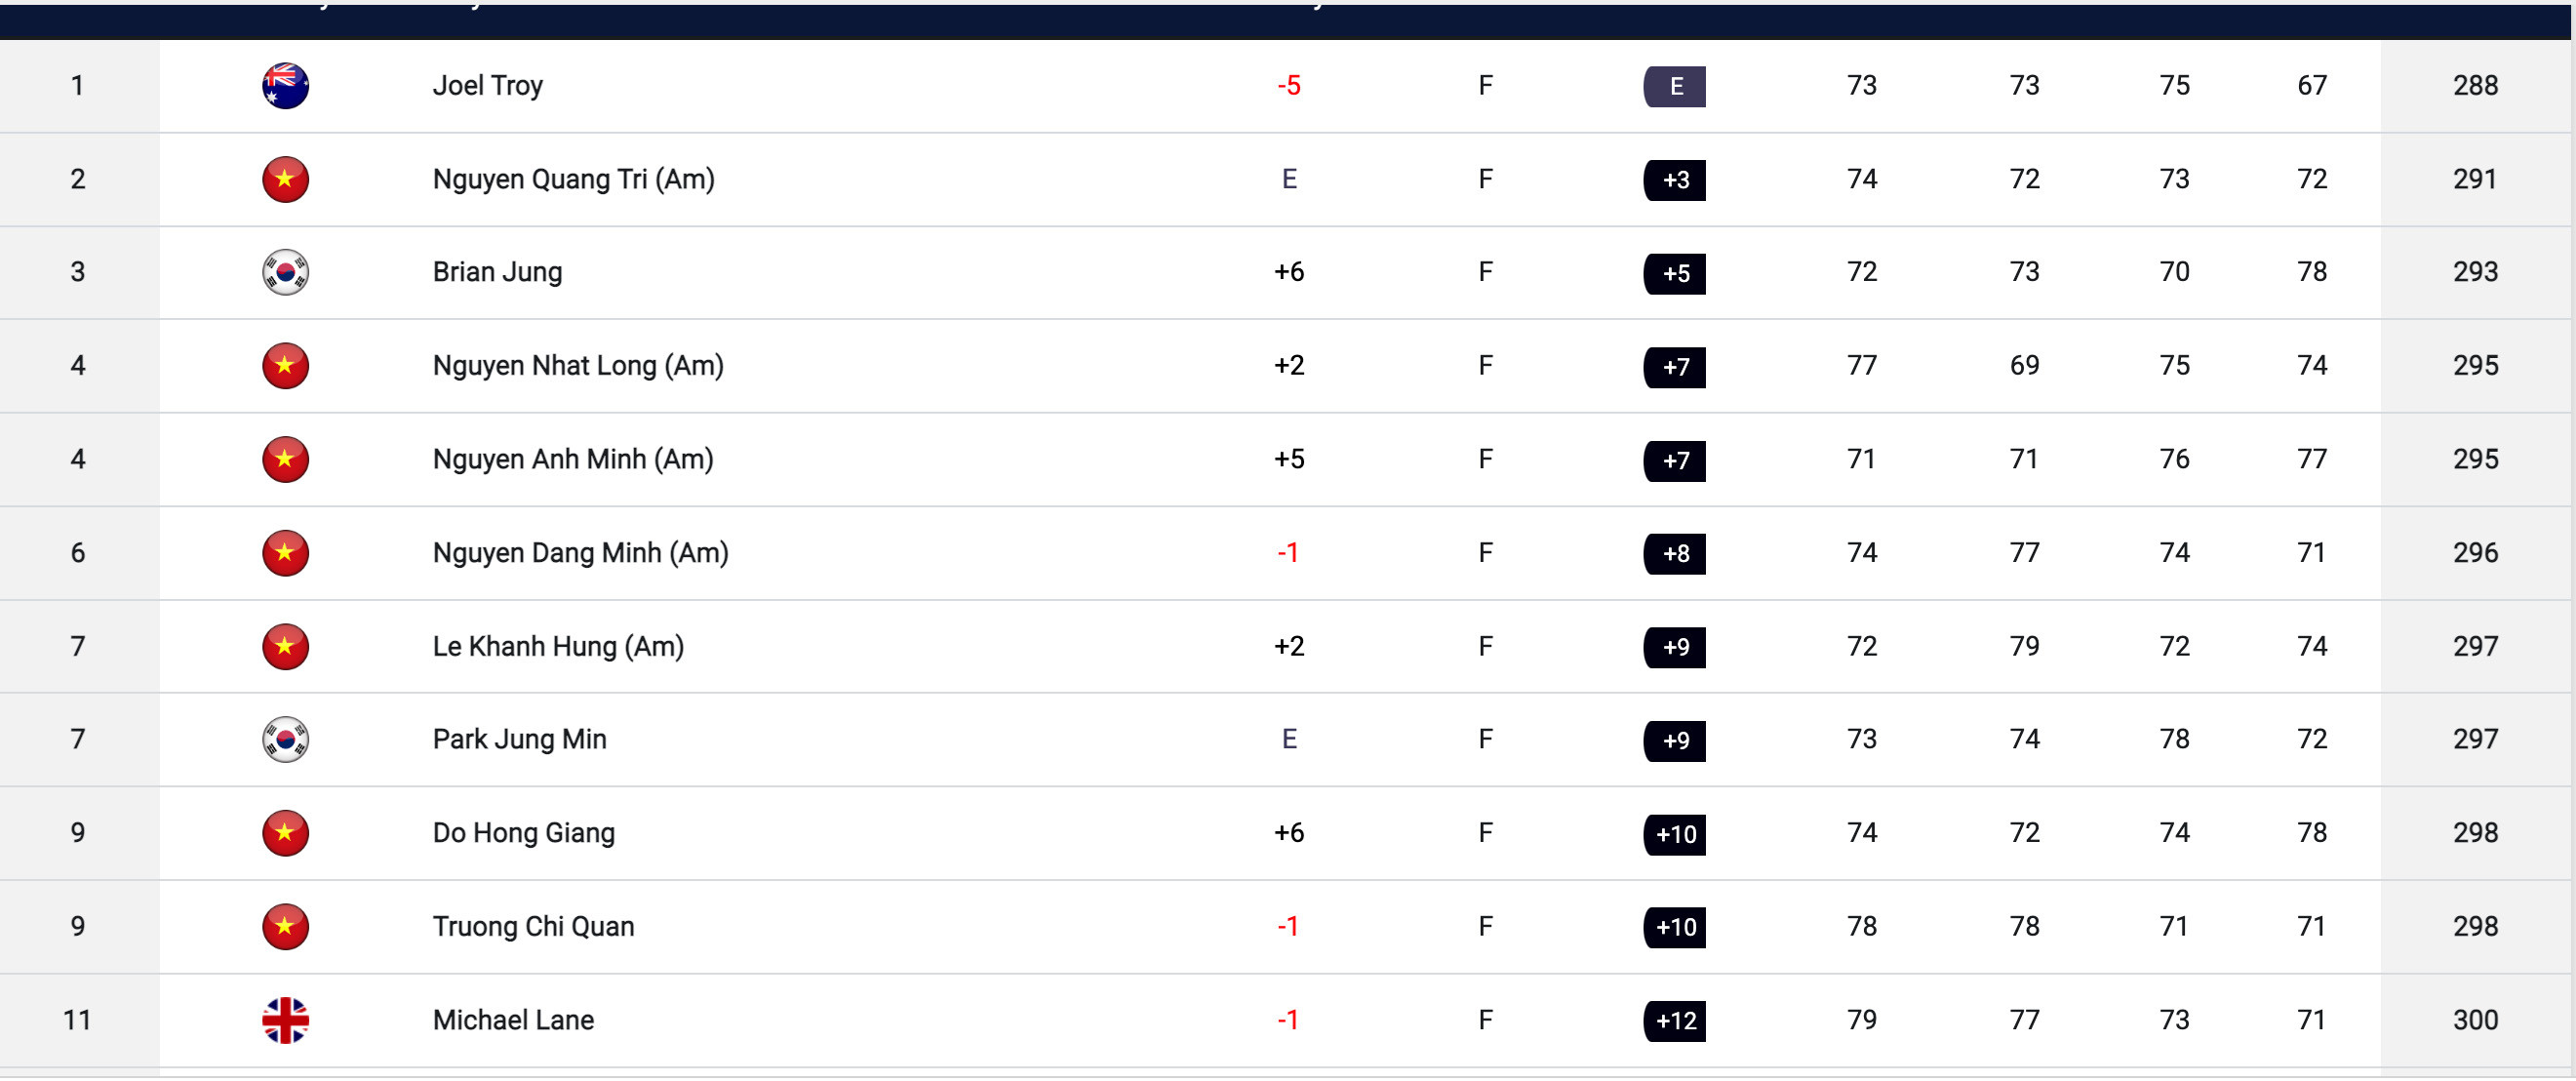Viewport: 2576px width, 1081px height.
Task: Click the +12 badge for Michael Lane
Action: (1674, 1021)
